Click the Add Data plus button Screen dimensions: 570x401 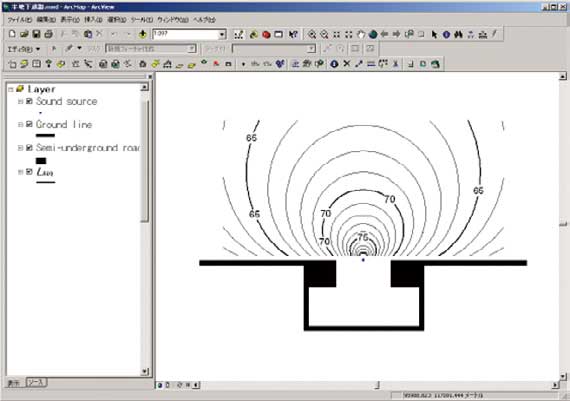pyautogui.click(x=142, y=34)
